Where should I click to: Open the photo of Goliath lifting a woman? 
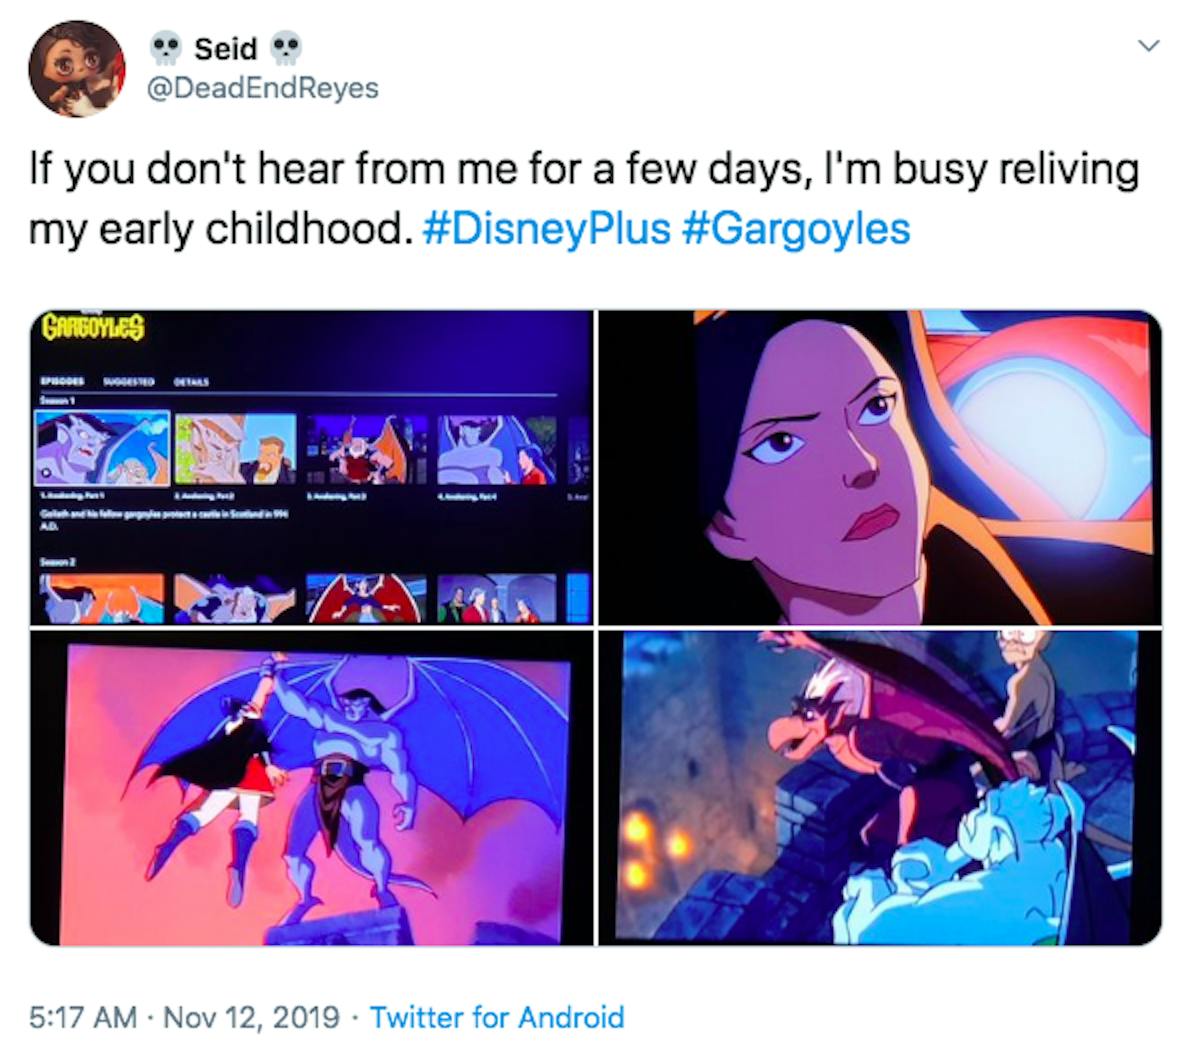(x=311, y=788)
